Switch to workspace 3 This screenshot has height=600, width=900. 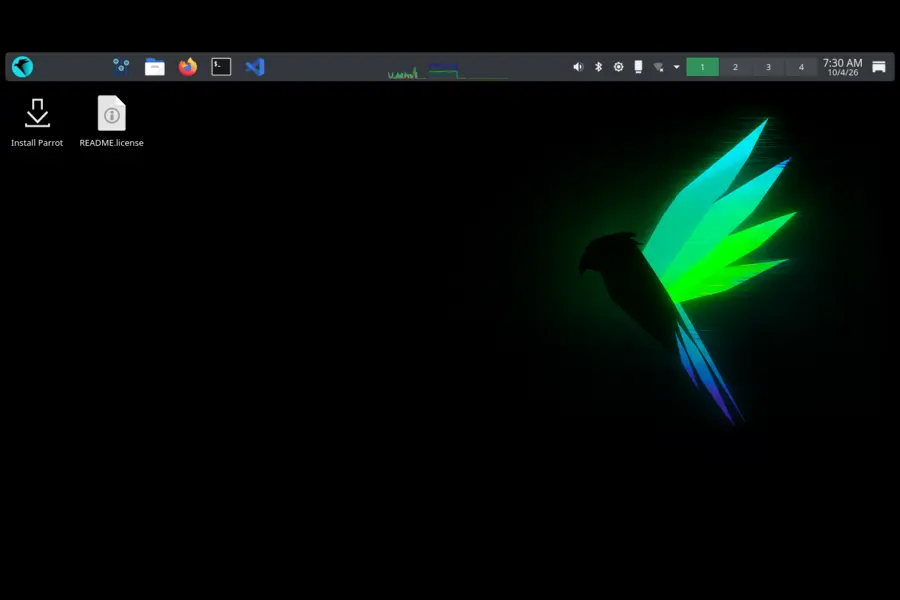[768, 67]
